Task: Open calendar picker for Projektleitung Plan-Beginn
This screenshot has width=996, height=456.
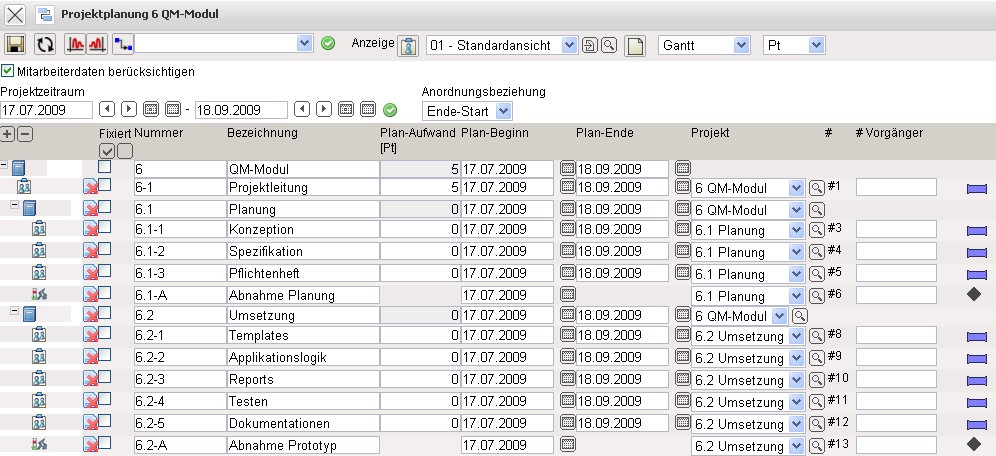Action: pos(569,187)
